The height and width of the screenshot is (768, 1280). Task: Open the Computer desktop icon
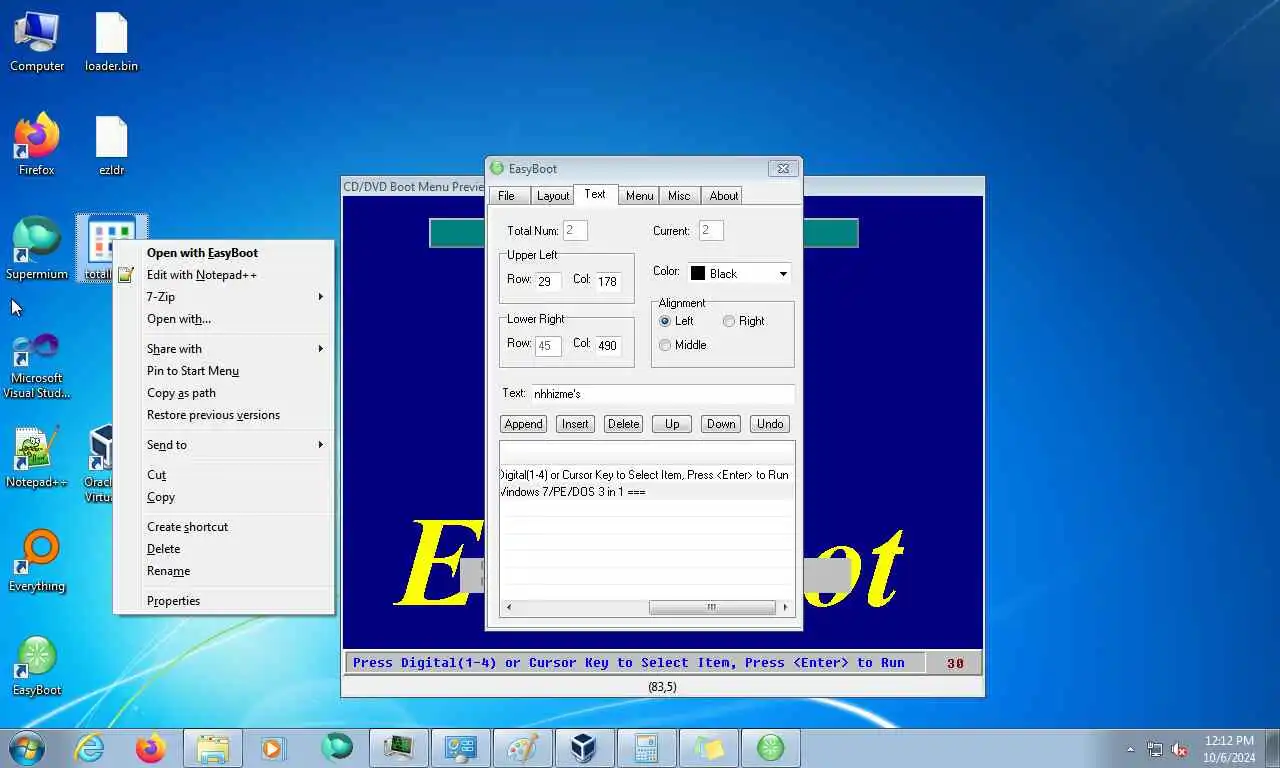click(37, 42)
